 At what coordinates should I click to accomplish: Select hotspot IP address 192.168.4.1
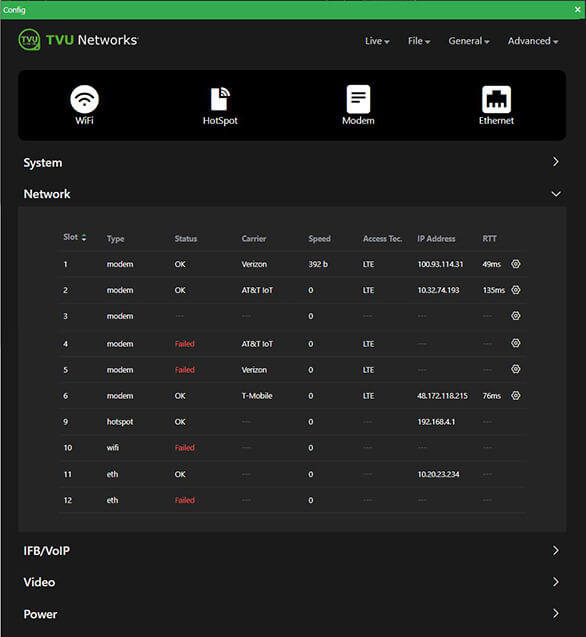tap(436, 422)
